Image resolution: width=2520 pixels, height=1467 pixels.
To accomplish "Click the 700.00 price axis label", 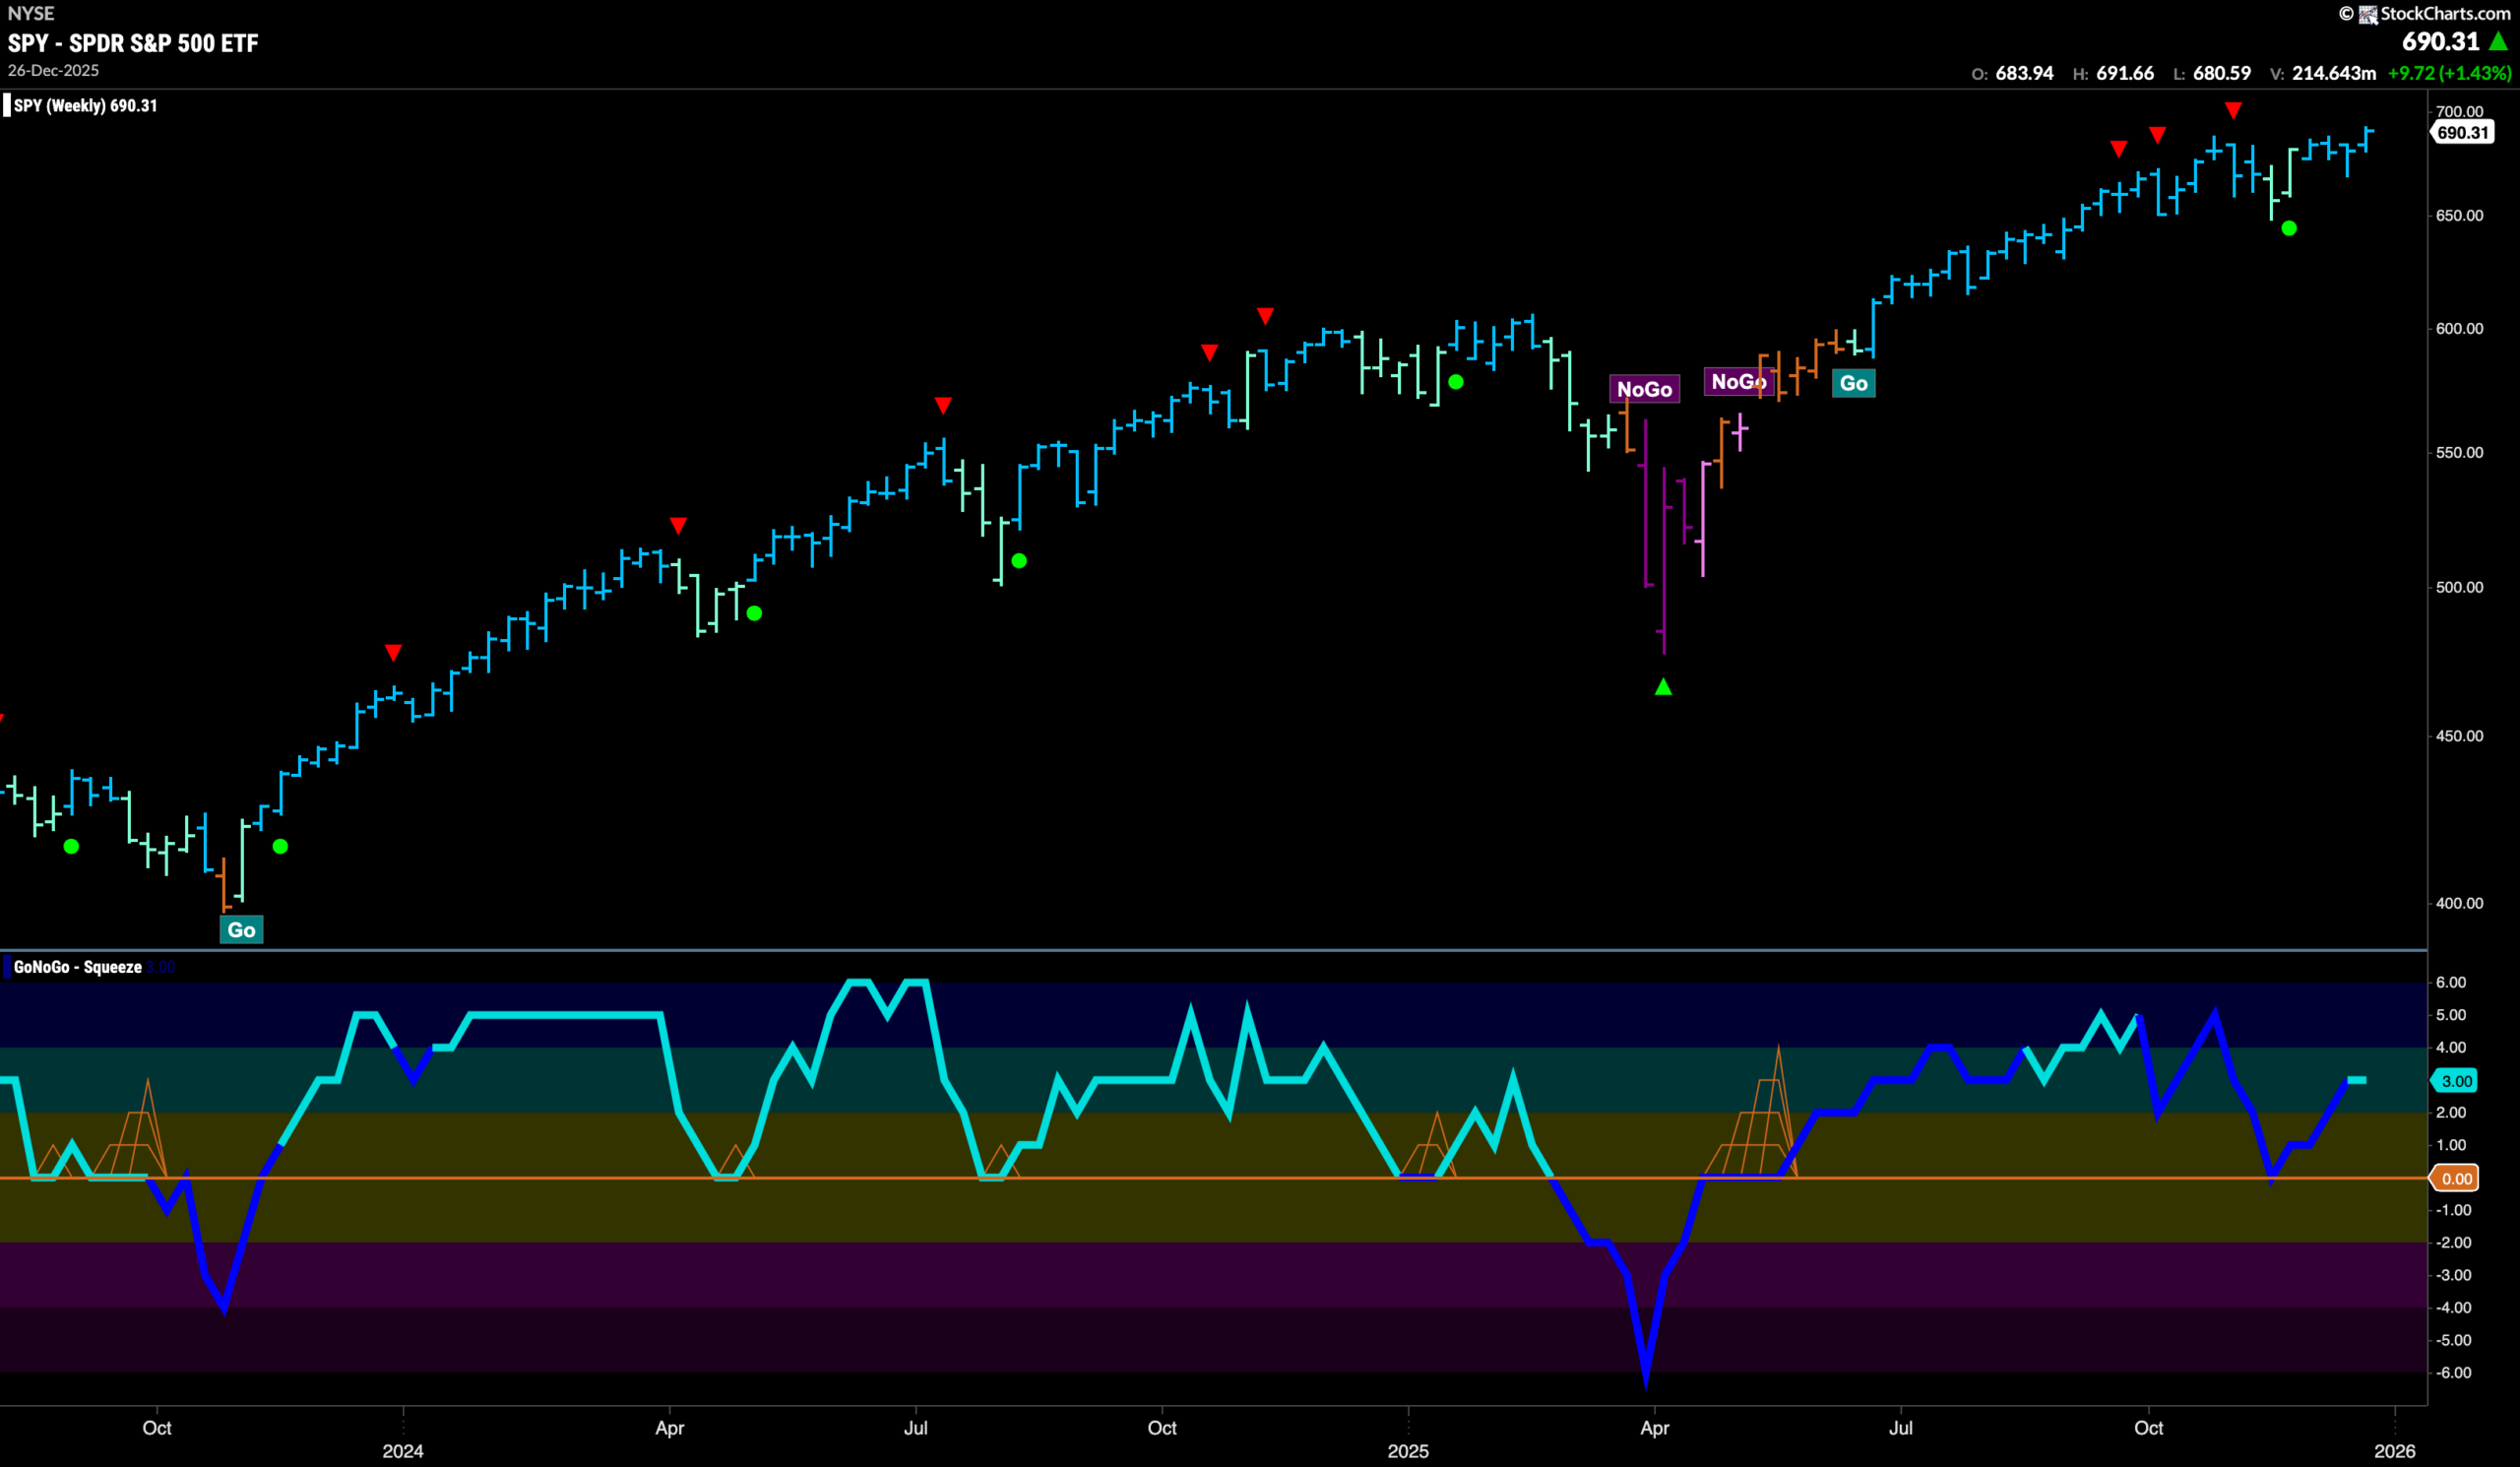I will point(2459,111).
